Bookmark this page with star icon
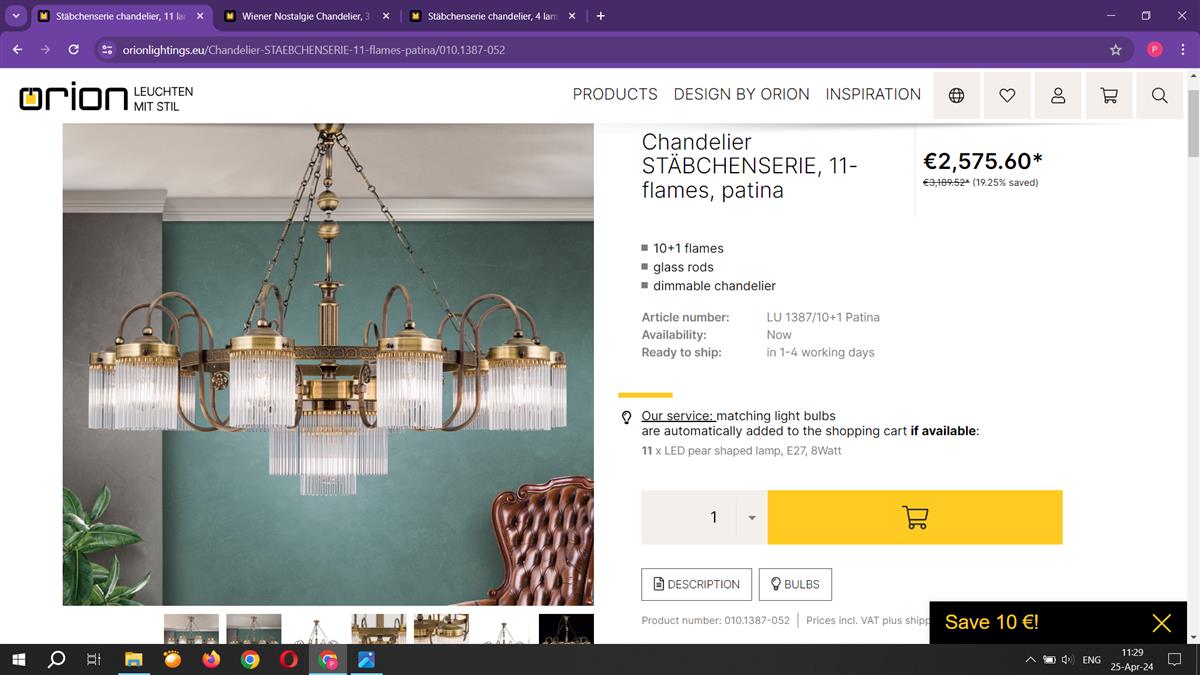 point(1116,49)
